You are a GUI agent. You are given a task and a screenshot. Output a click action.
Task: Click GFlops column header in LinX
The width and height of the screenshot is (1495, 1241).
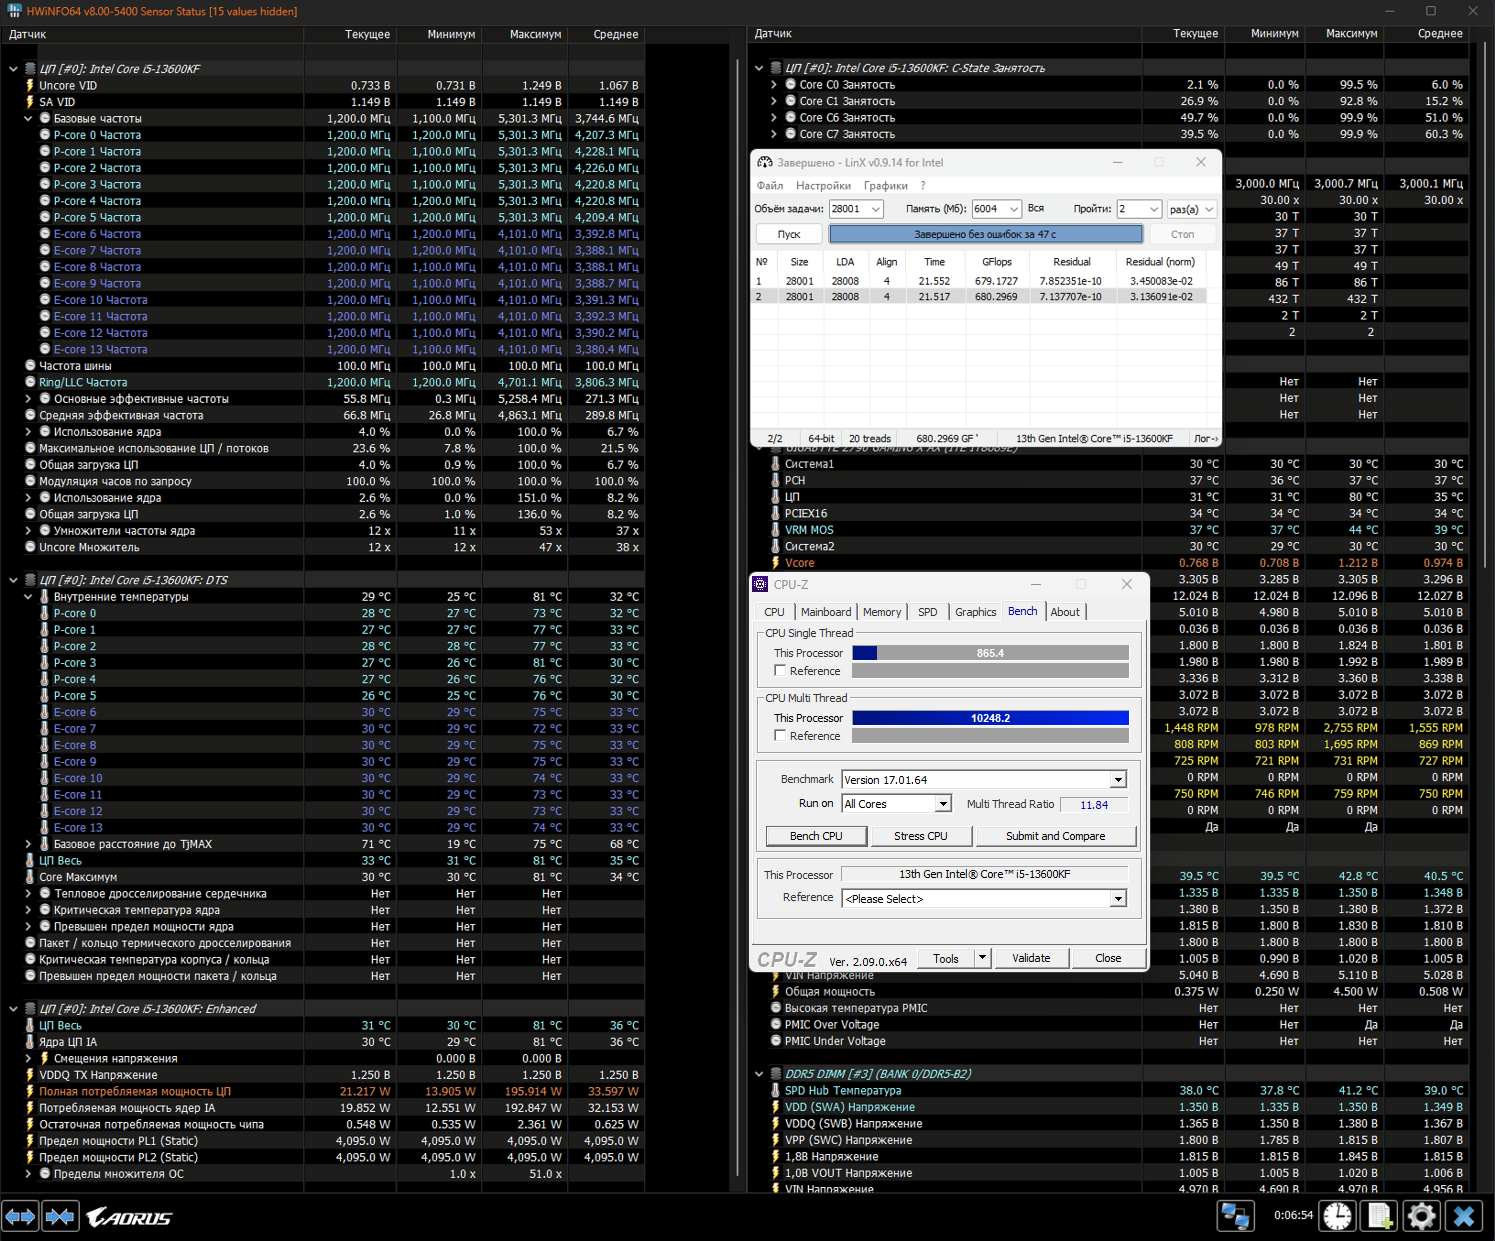pos(997,262)
